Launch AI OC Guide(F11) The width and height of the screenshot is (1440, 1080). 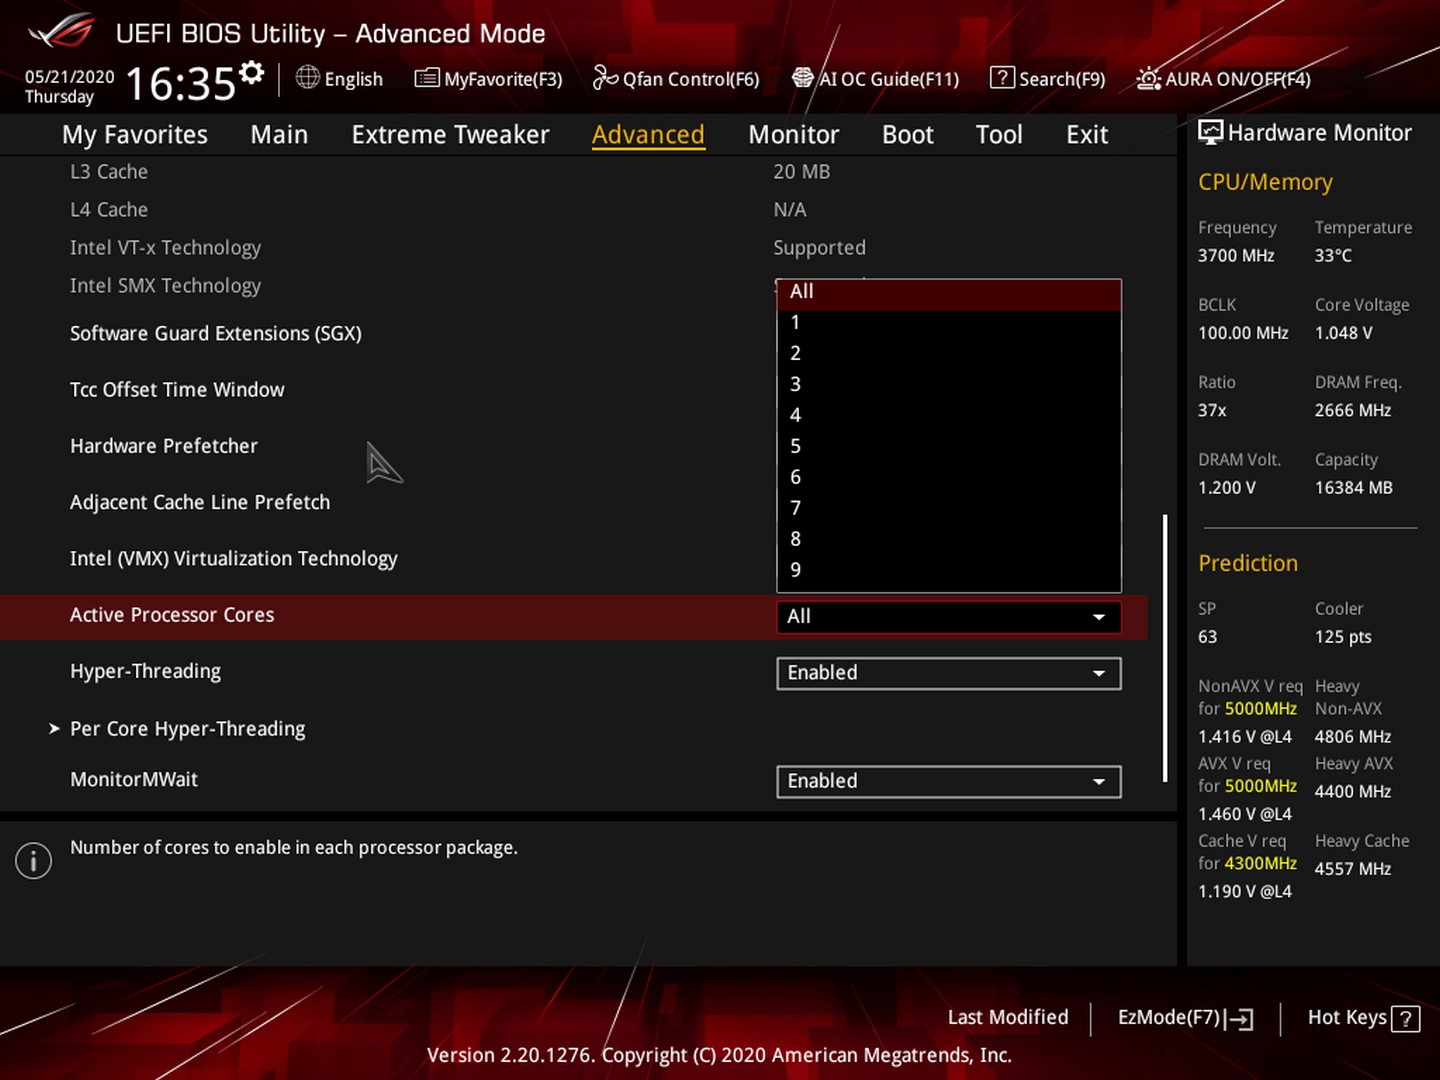(x=876, y=78)
